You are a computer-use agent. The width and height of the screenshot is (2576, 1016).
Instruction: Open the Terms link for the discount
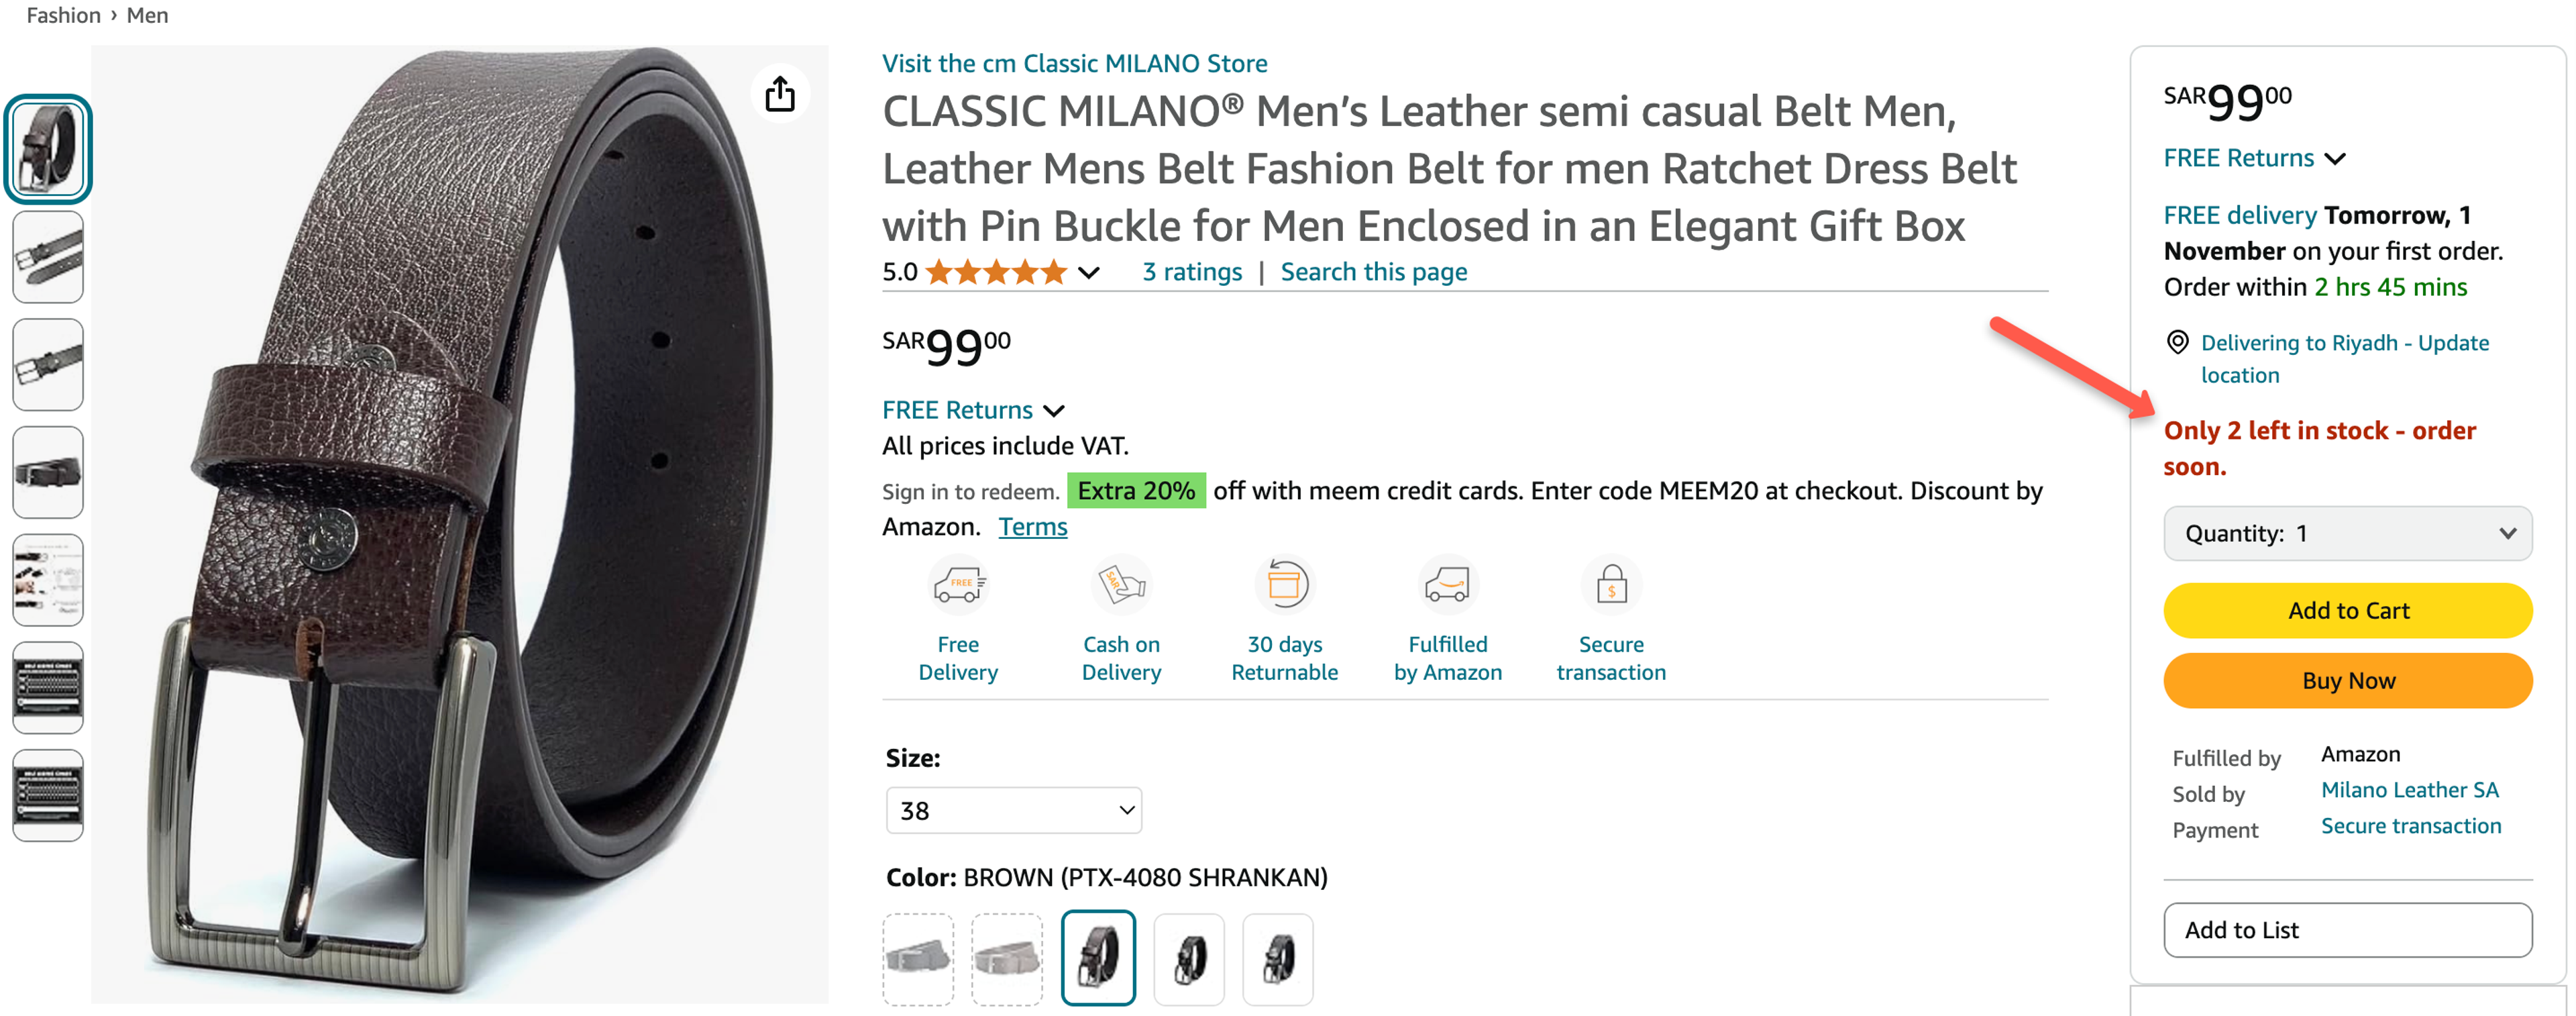[1032, 526]
